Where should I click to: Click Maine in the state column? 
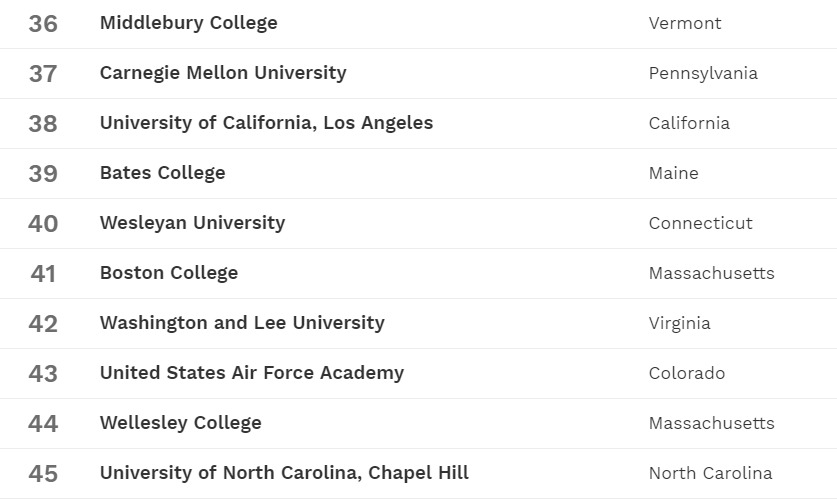click(x=673, y=173)
